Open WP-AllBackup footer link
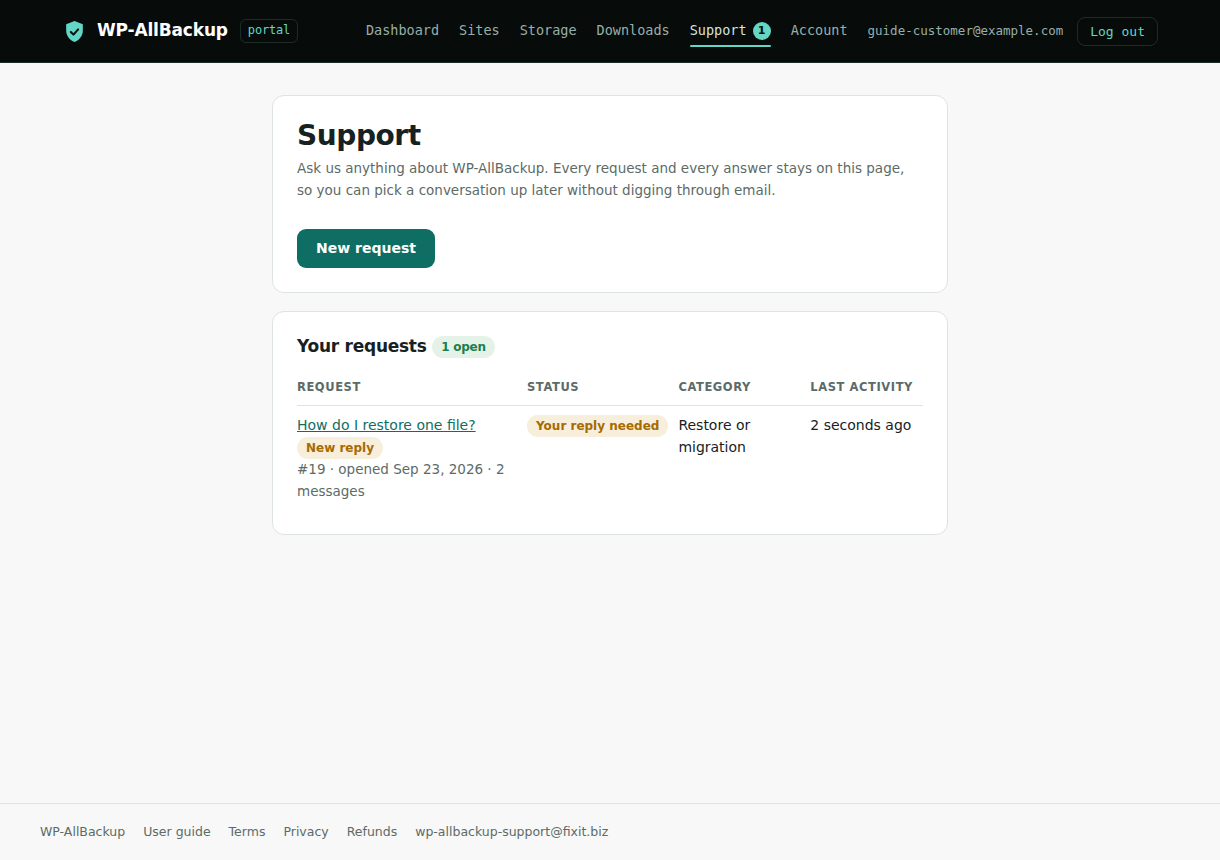Viewport: 1220px width, 860px height. 82,832
